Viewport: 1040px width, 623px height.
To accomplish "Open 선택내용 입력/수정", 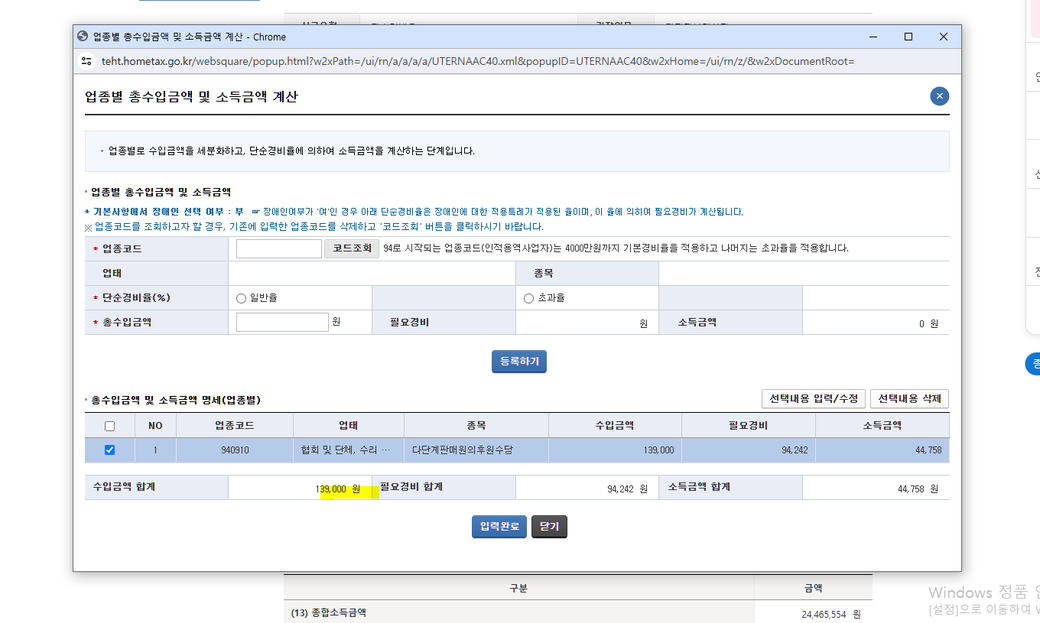I will [812, 399].
